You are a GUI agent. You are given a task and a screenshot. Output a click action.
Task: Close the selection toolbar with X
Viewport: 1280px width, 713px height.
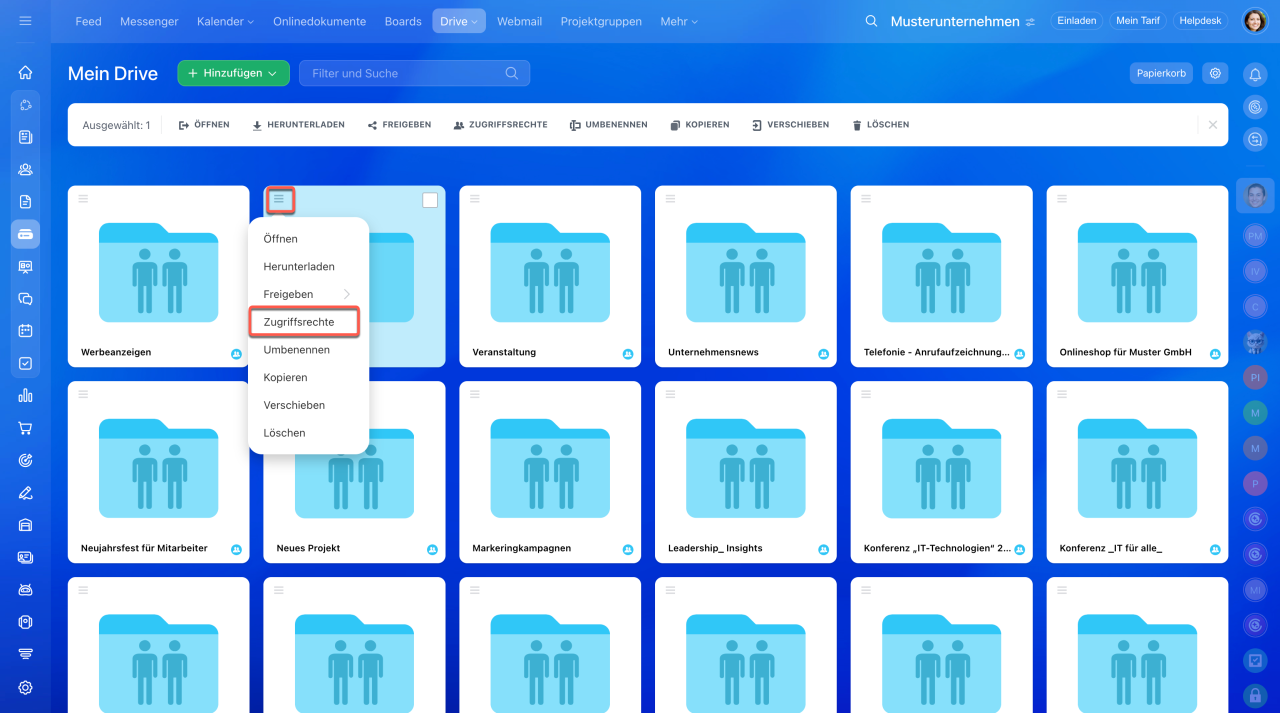click(1212, 125)
